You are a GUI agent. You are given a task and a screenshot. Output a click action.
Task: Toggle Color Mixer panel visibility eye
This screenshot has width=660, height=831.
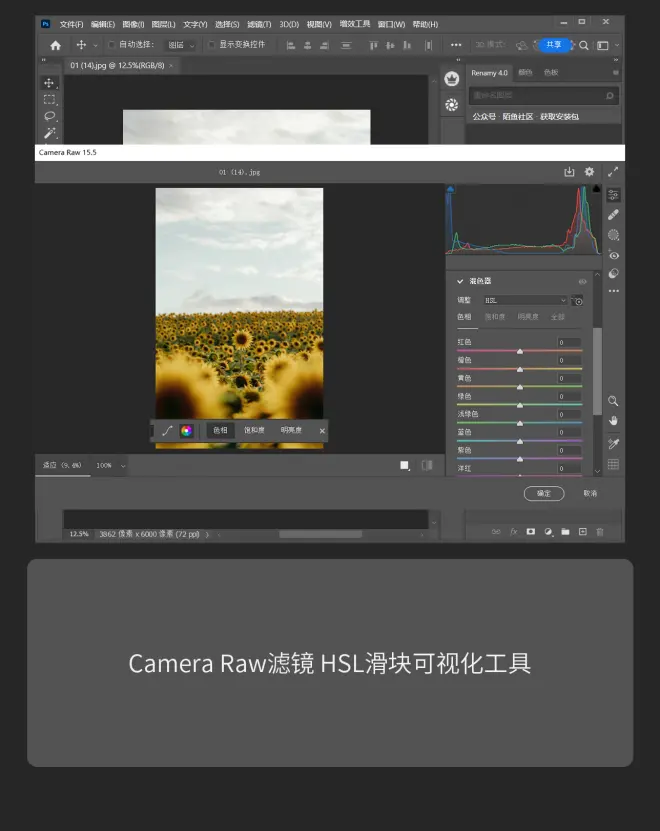(x=582, y=281)
